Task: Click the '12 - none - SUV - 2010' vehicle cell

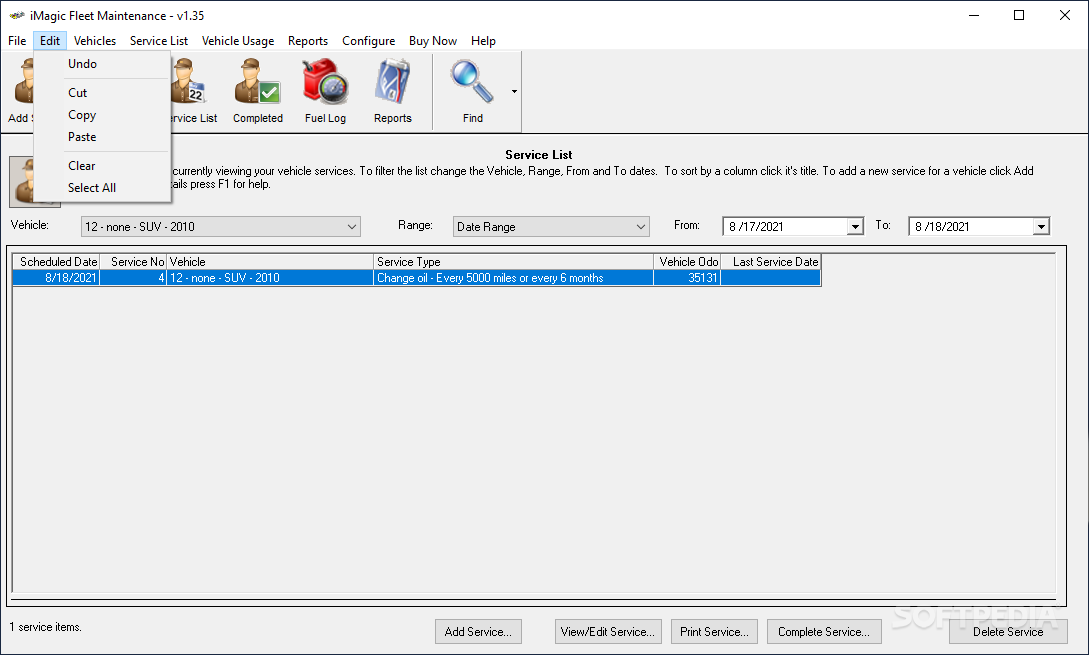Action: (x=270, y=278)
